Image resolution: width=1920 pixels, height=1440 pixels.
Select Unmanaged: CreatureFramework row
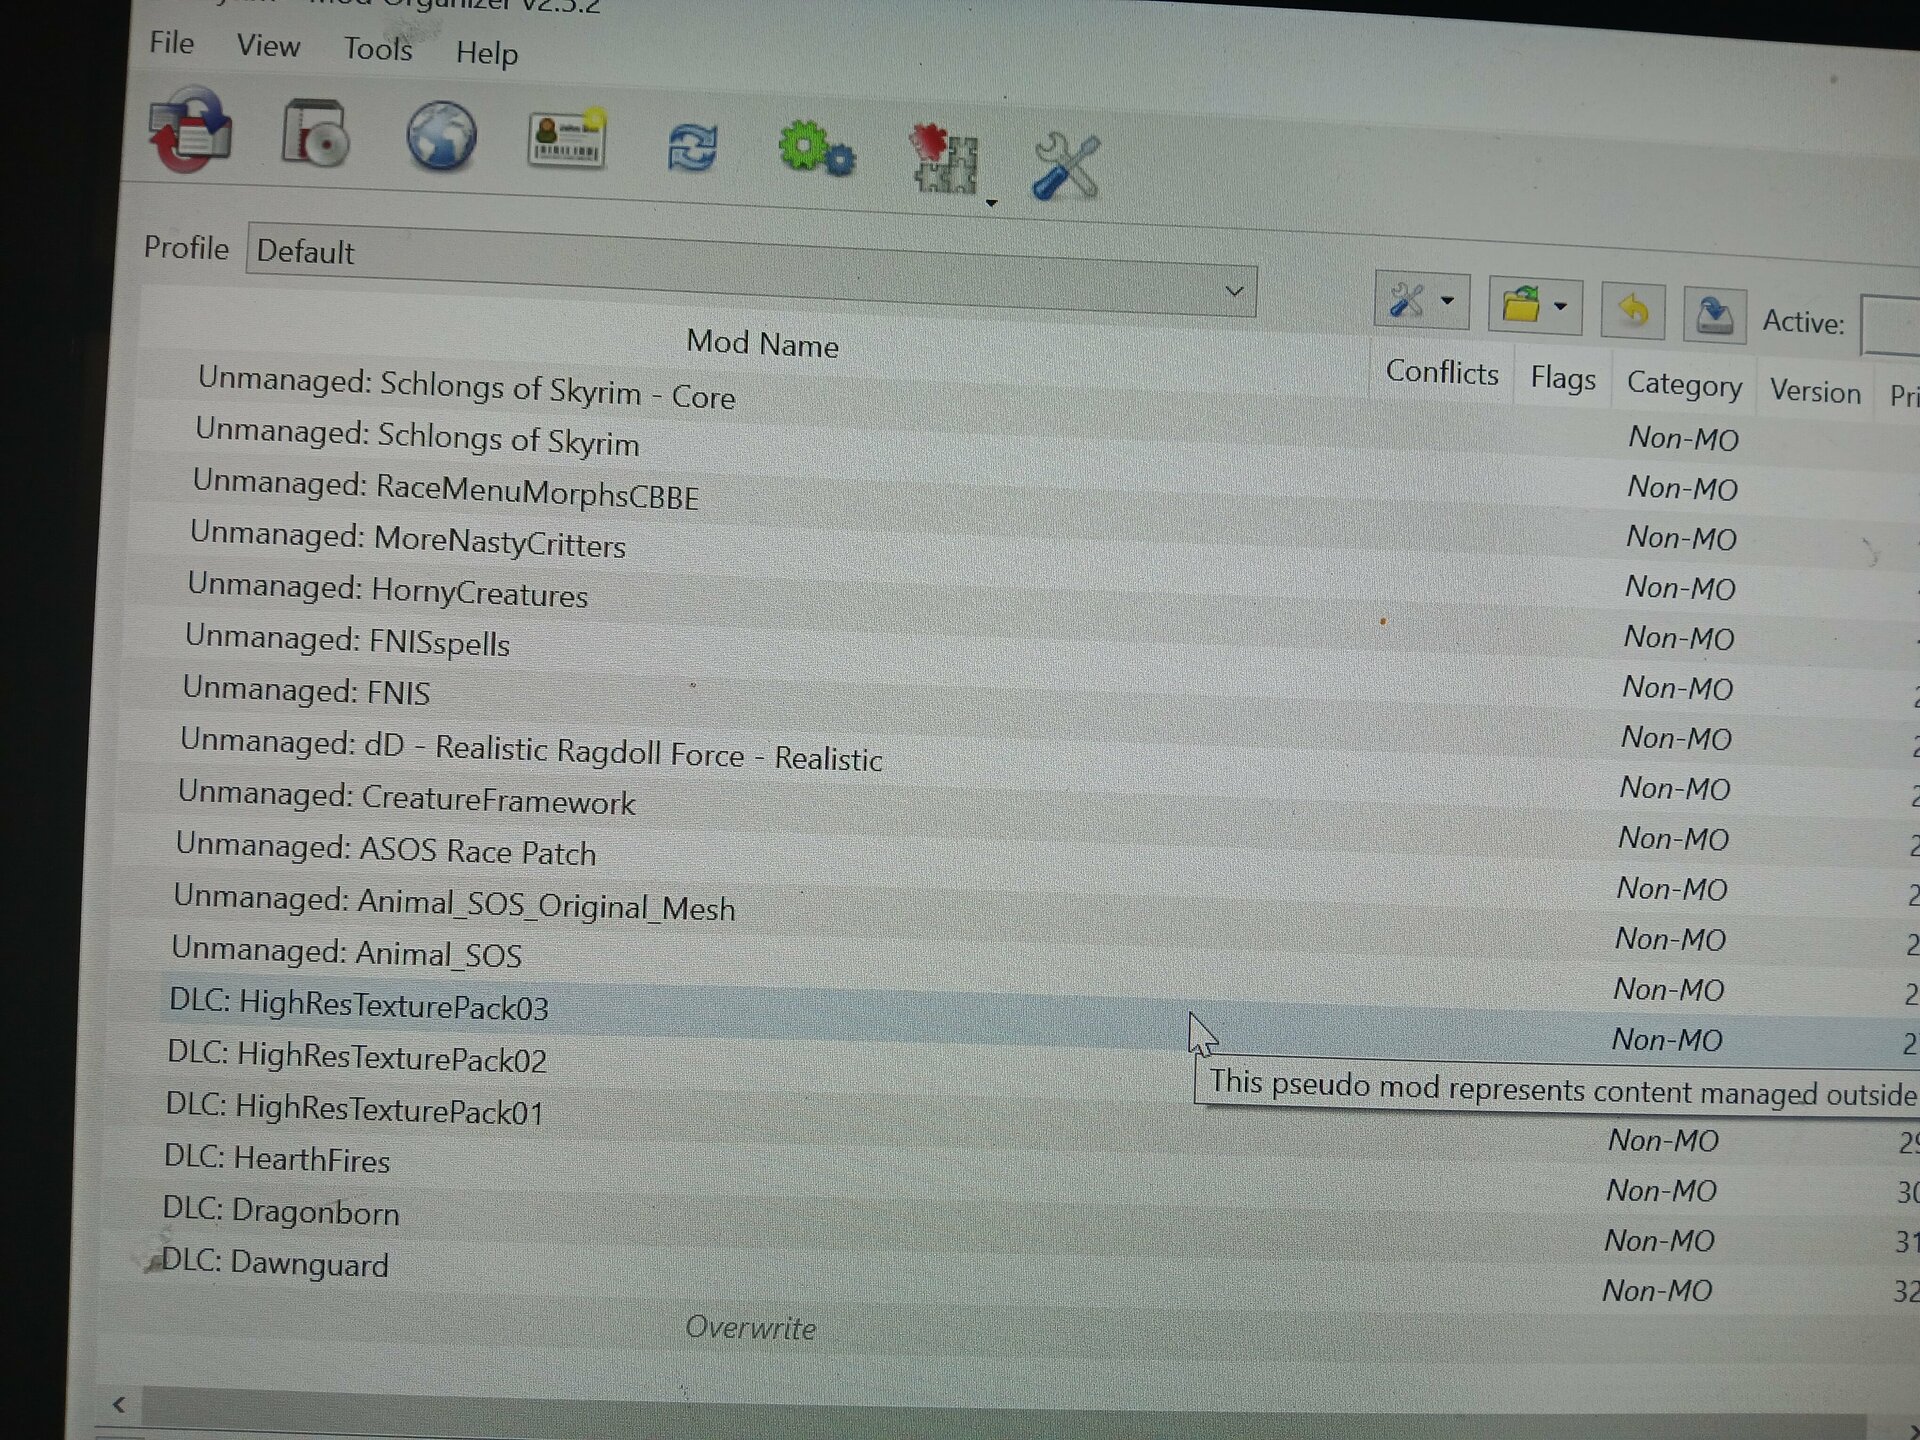406,798
